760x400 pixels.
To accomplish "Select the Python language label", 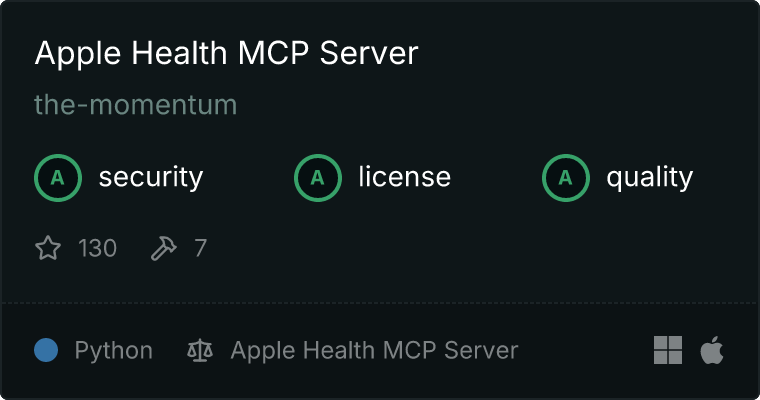I will point(113,351).
